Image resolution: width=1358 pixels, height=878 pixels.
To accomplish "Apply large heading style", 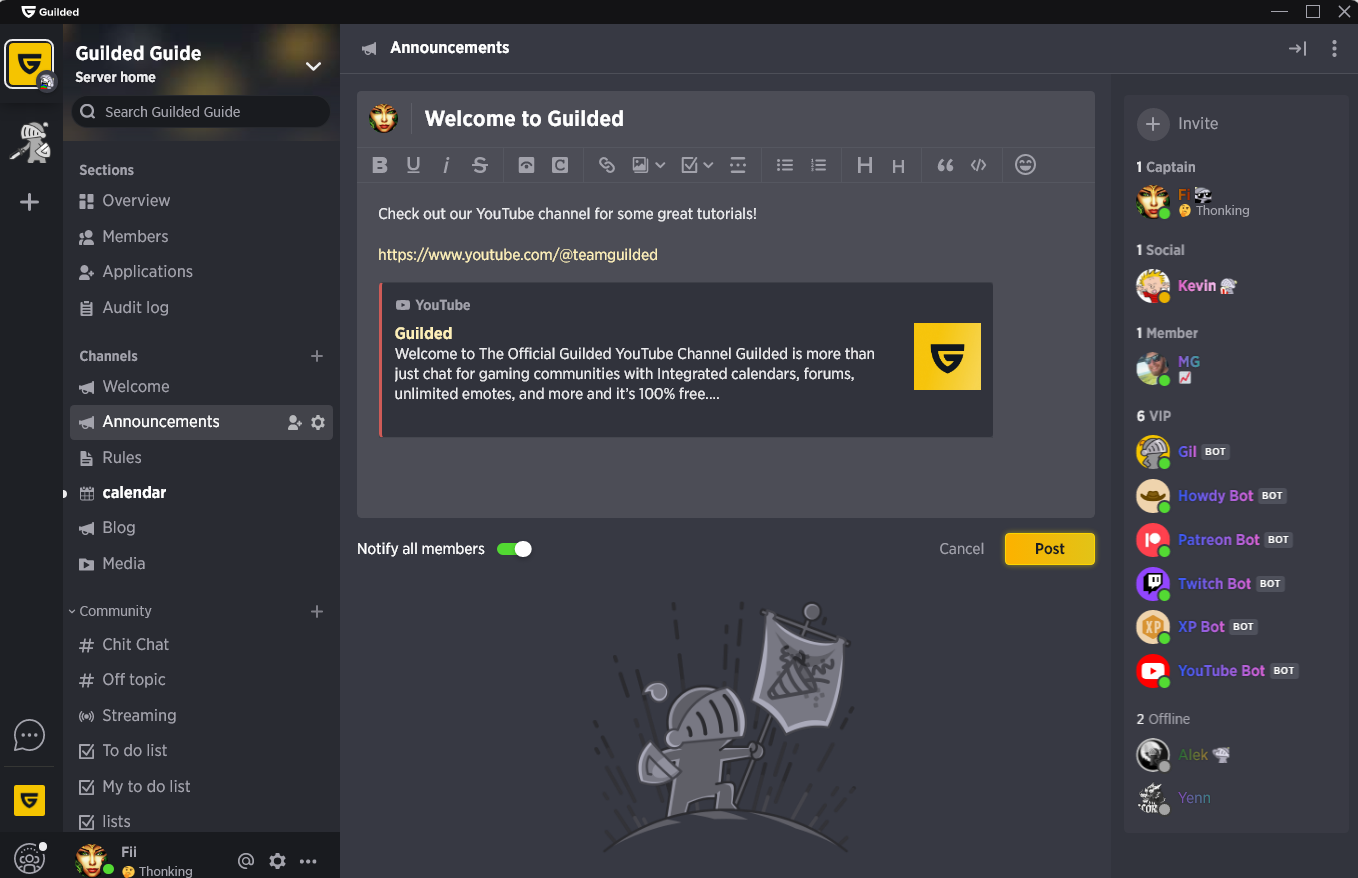I will (865, 166).
